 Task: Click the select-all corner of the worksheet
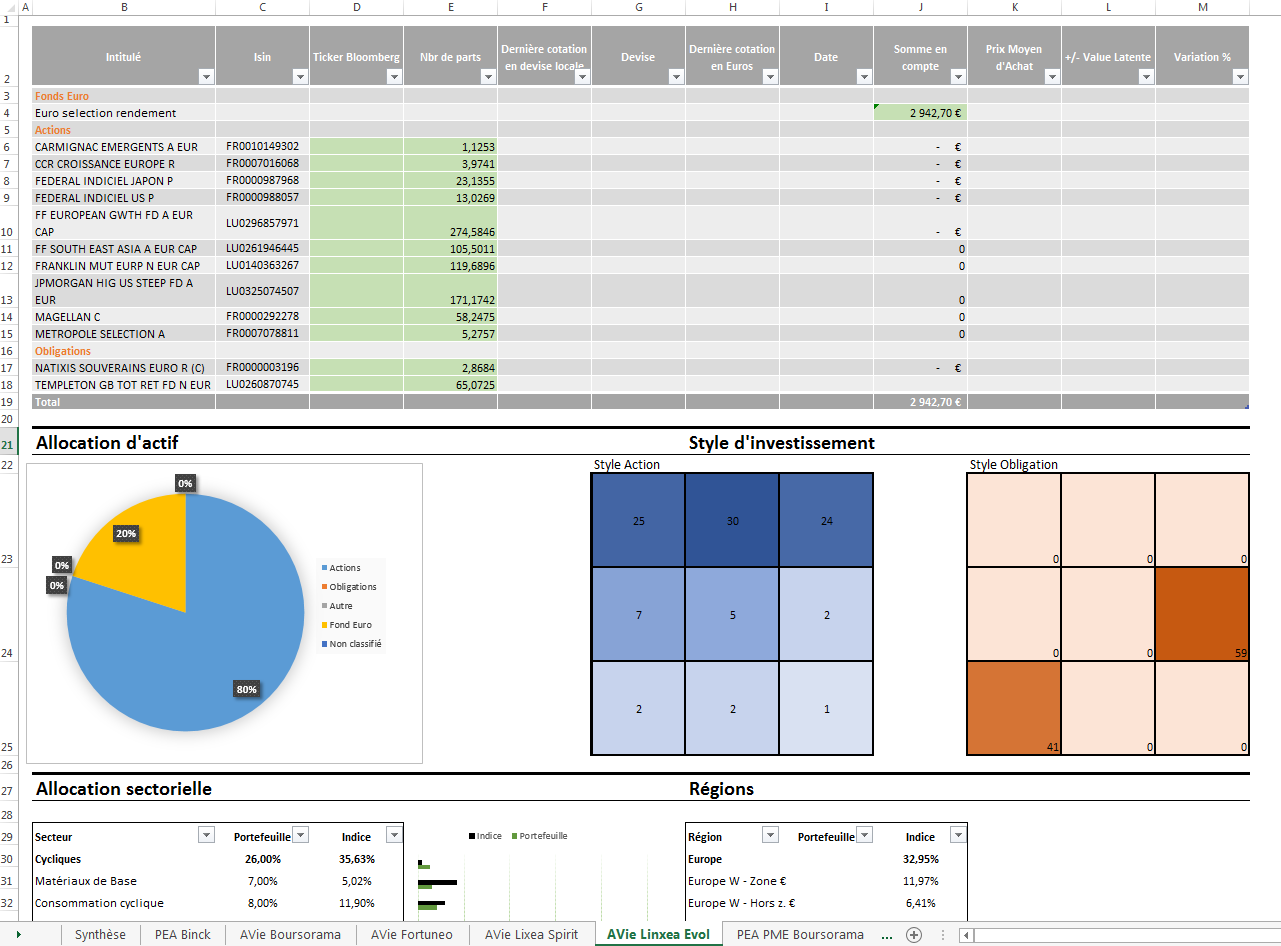tap(10, 7)
